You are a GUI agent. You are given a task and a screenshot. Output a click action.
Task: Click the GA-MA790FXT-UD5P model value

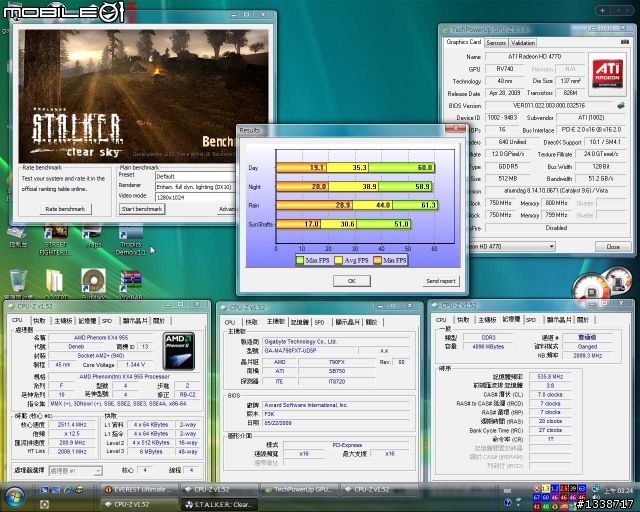(x=309, y=351)
